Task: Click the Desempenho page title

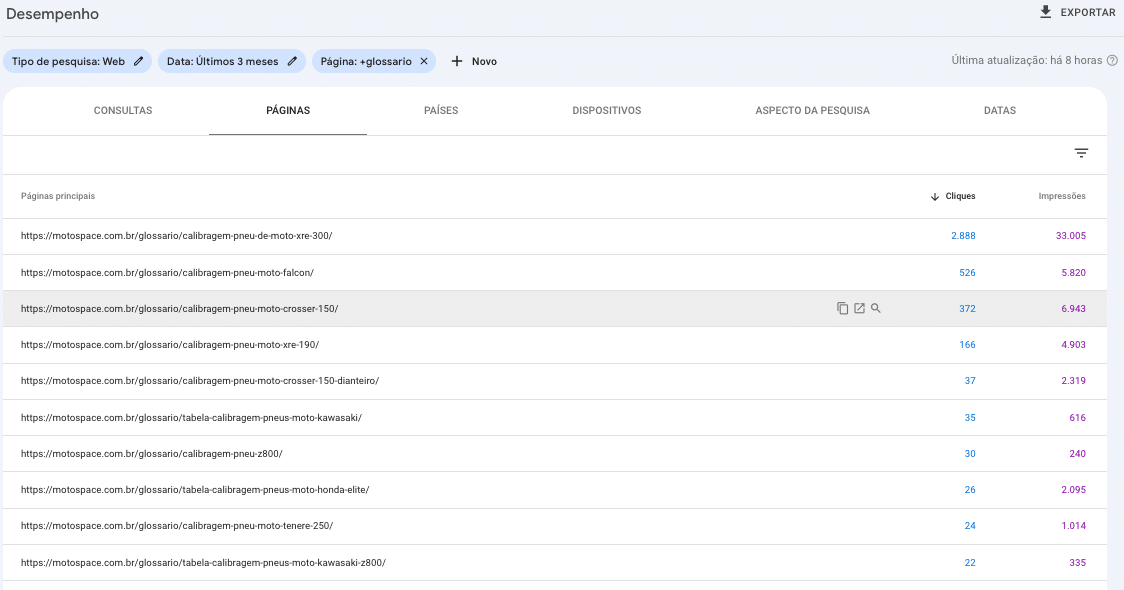Action: [x=52, y=14]
